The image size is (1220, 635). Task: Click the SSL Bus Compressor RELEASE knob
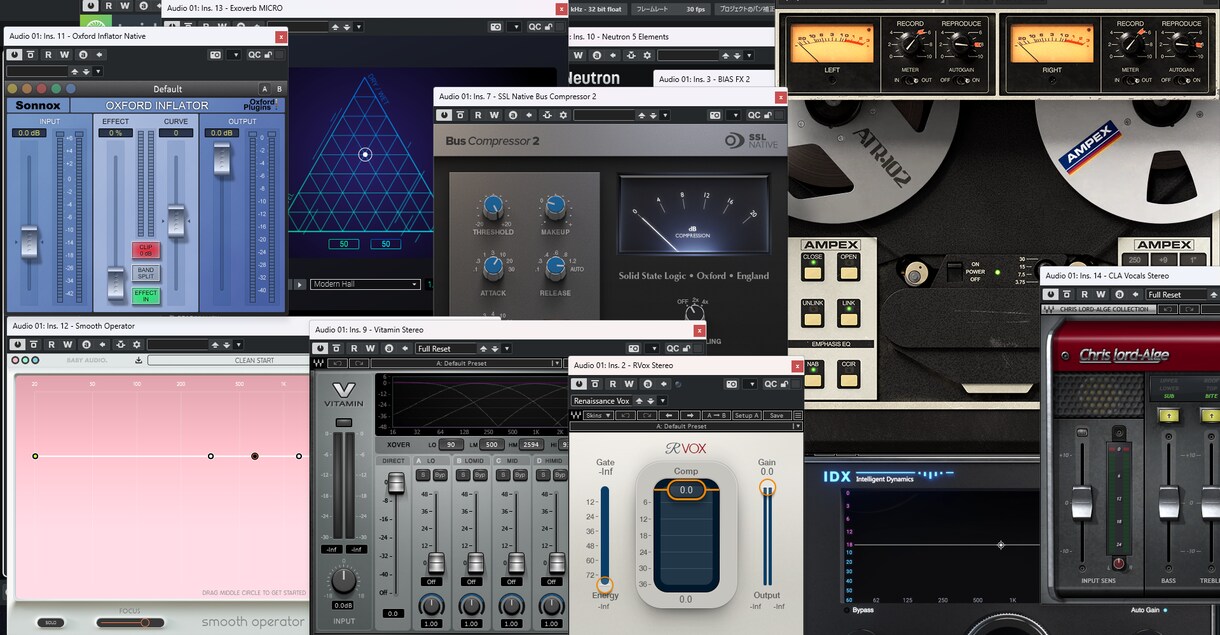click(x=555, y=268)
